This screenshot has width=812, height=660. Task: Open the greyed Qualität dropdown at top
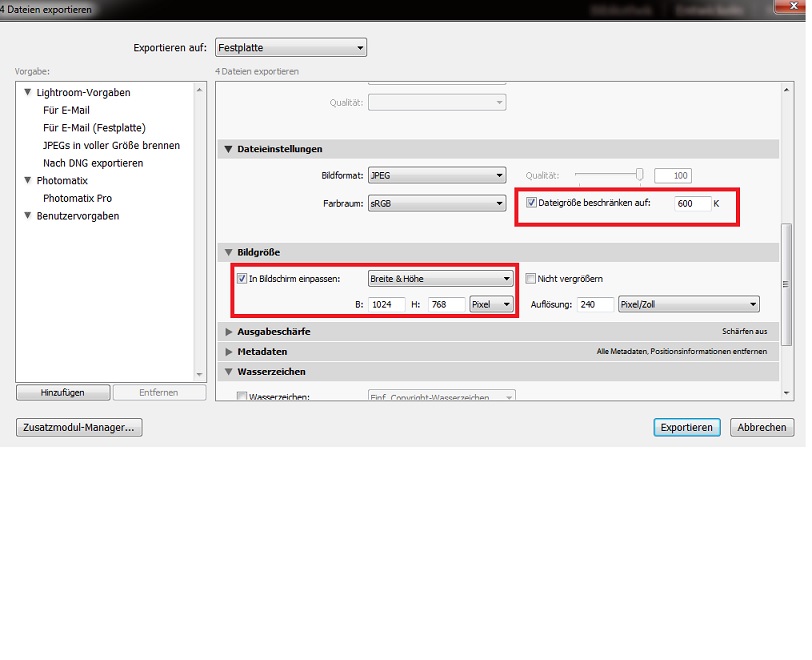tap(437, 103)
